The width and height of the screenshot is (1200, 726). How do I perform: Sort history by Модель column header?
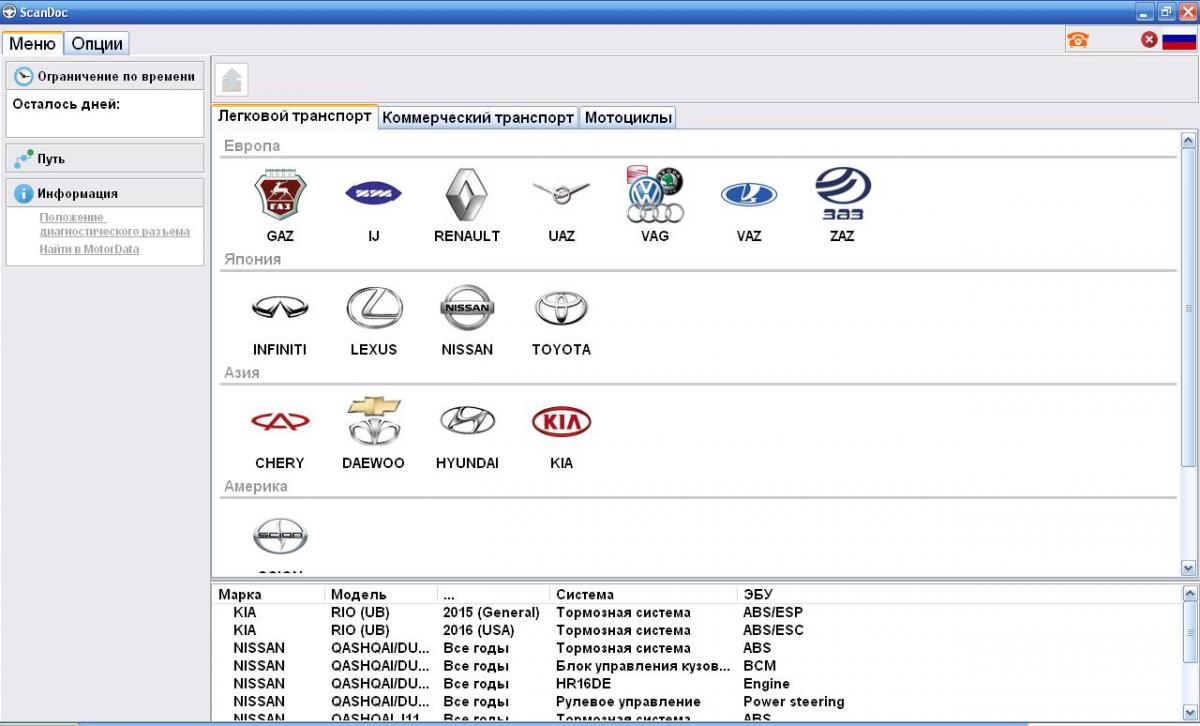coord(382,595)
